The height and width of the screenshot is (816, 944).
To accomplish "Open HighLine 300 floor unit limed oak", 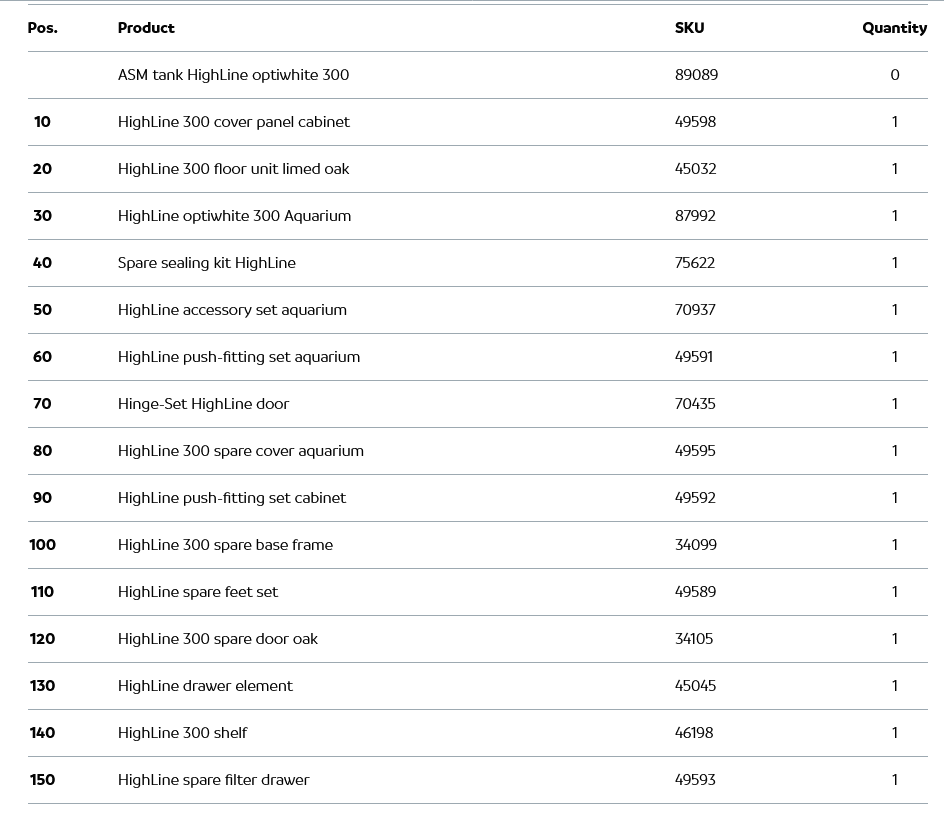I will 233,169.
